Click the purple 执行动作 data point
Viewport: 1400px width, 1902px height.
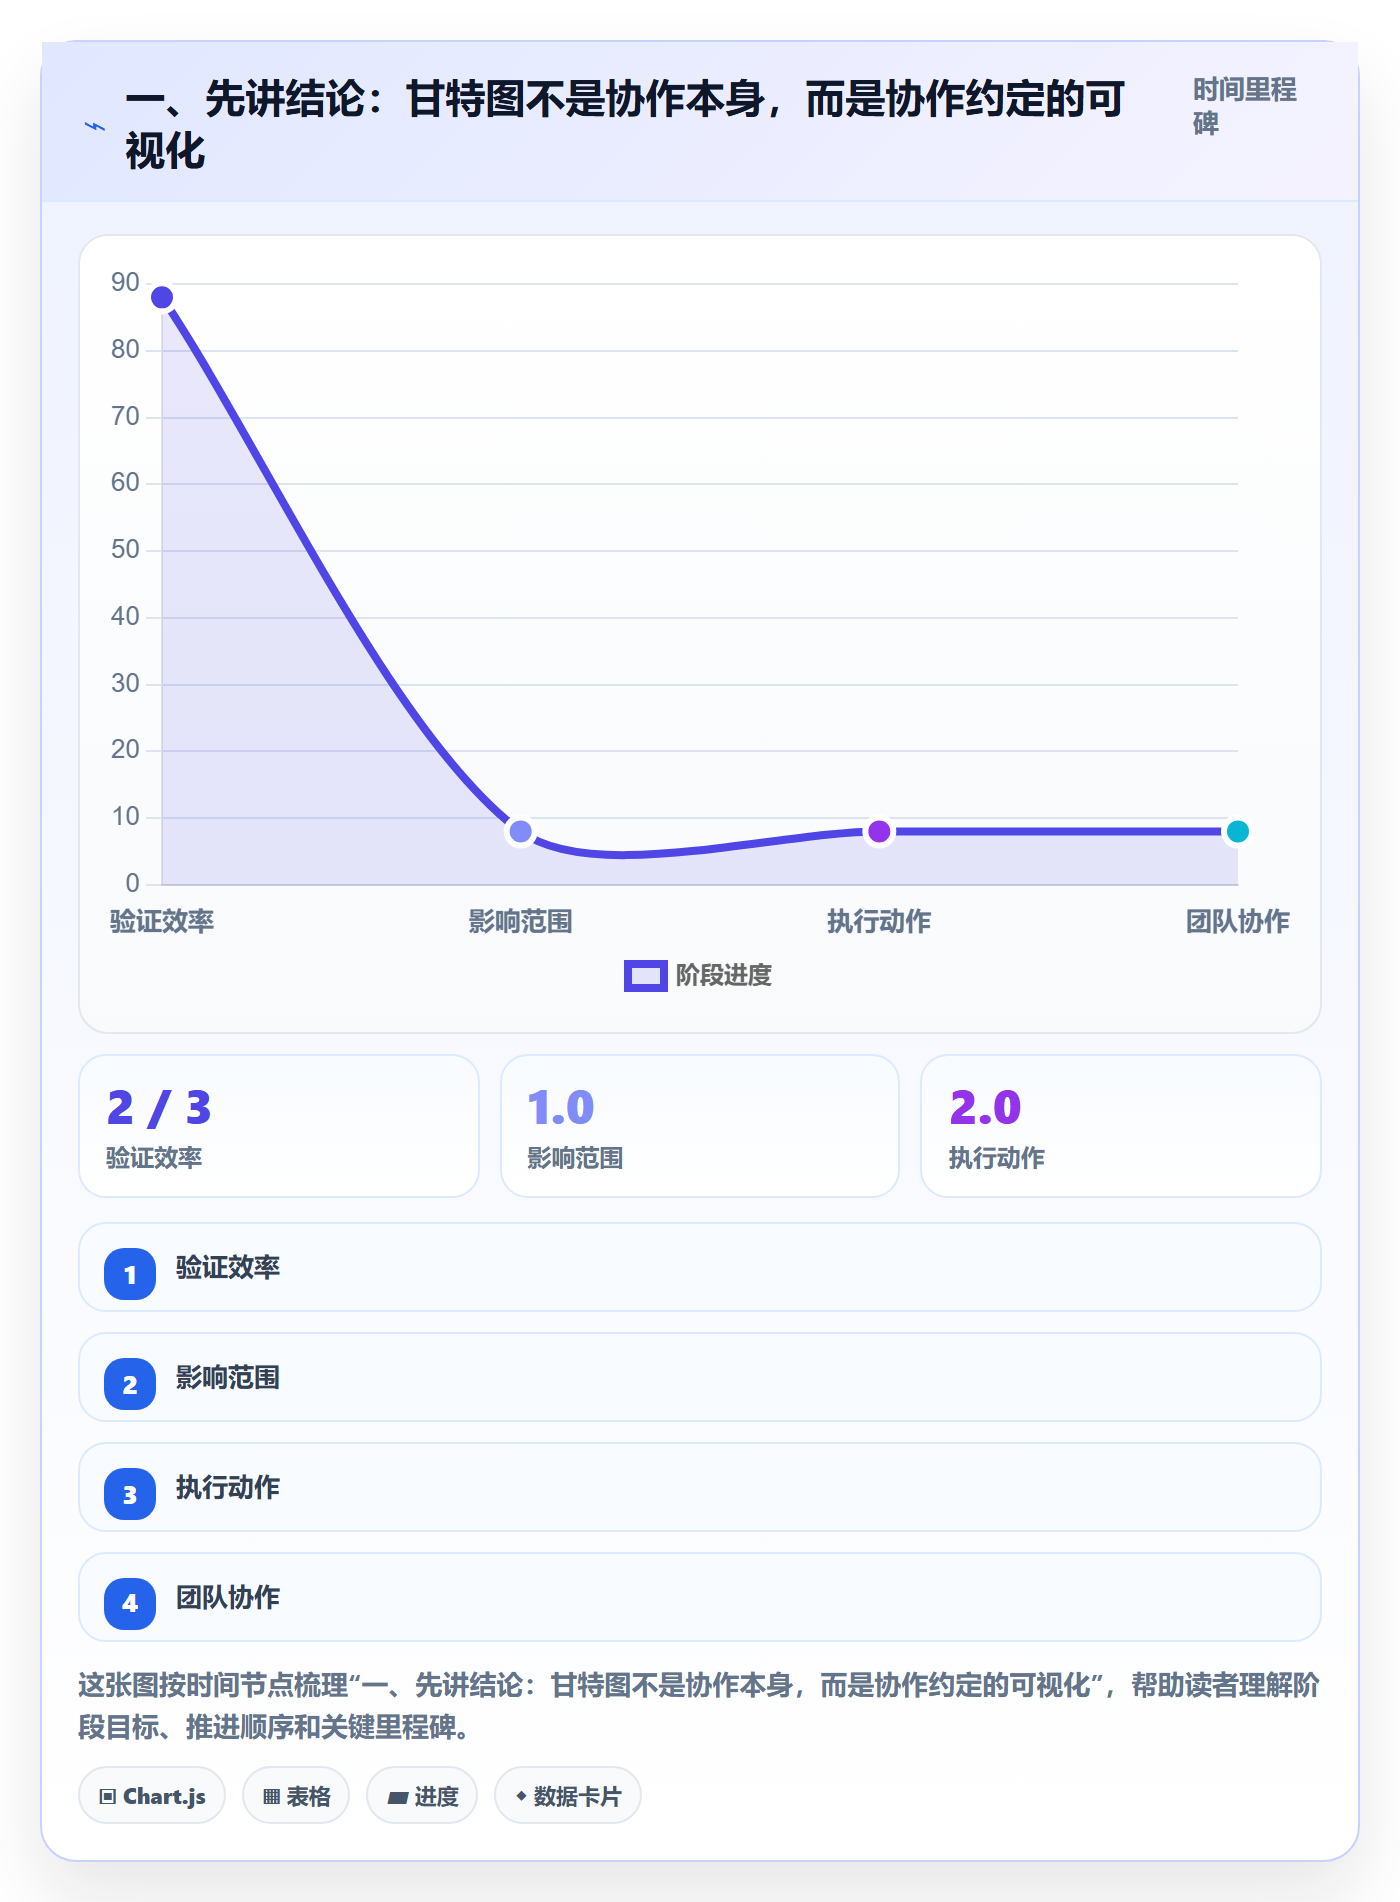(x=879, y=831)
